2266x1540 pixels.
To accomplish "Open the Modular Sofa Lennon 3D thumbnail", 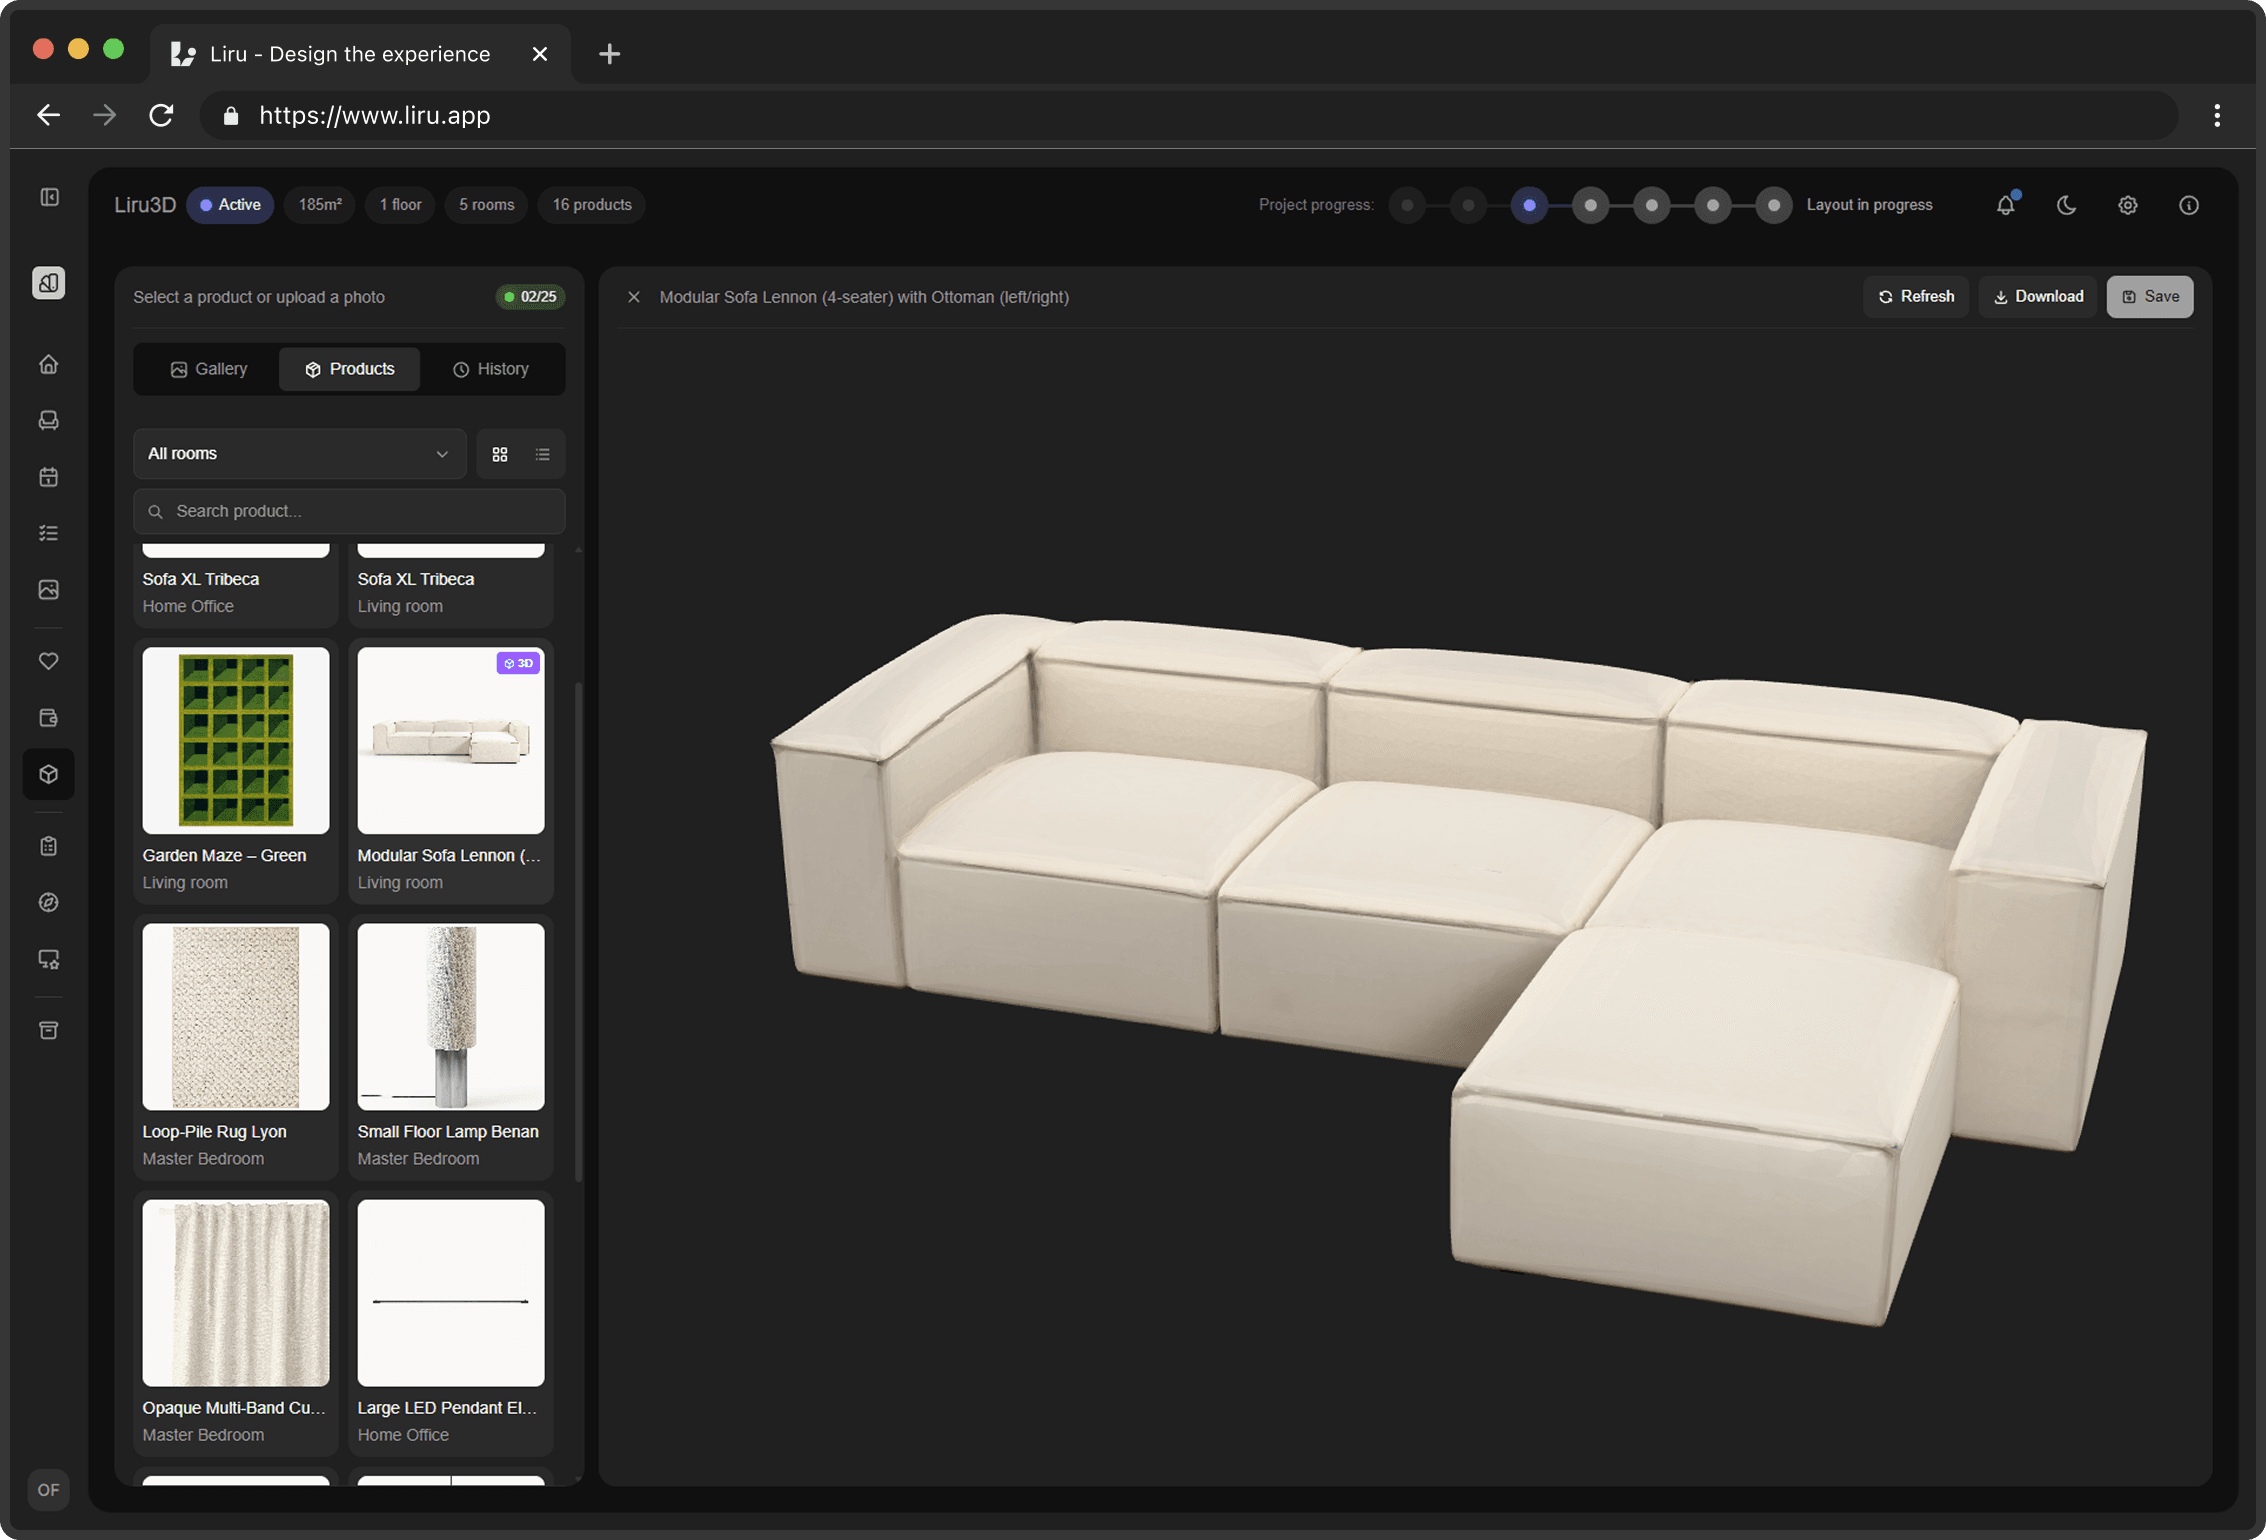I will point(450,740).
